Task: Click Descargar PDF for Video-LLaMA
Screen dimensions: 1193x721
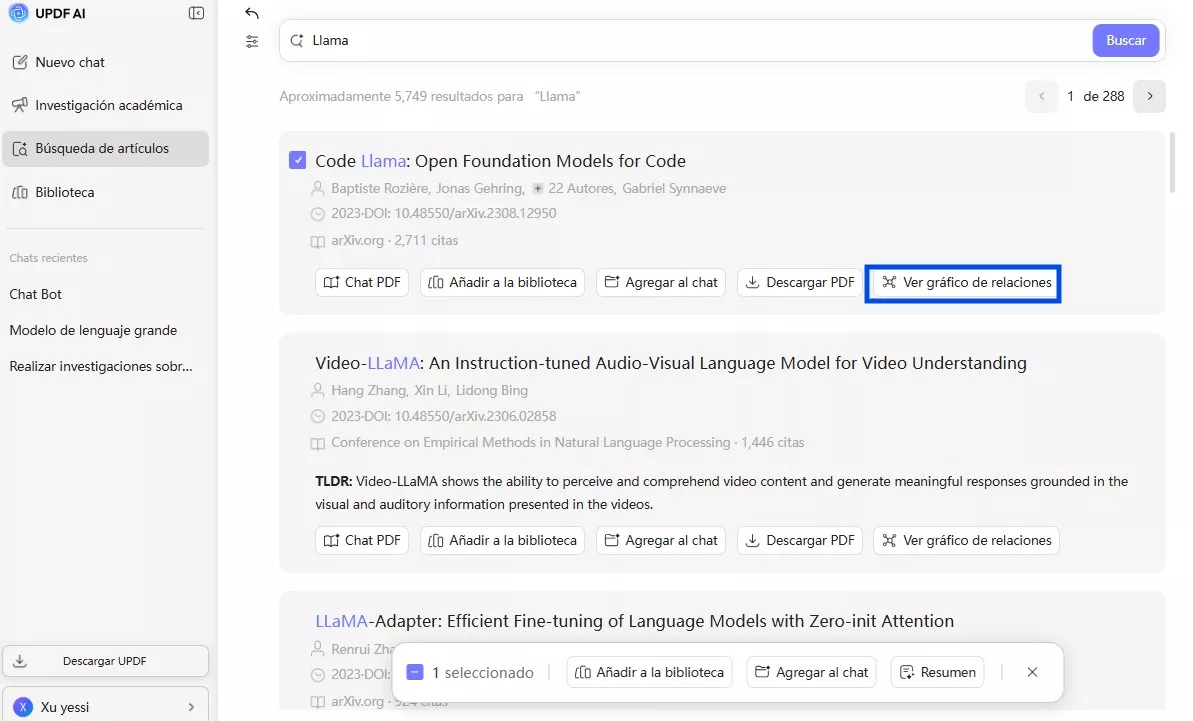Action: pos(800,540)
